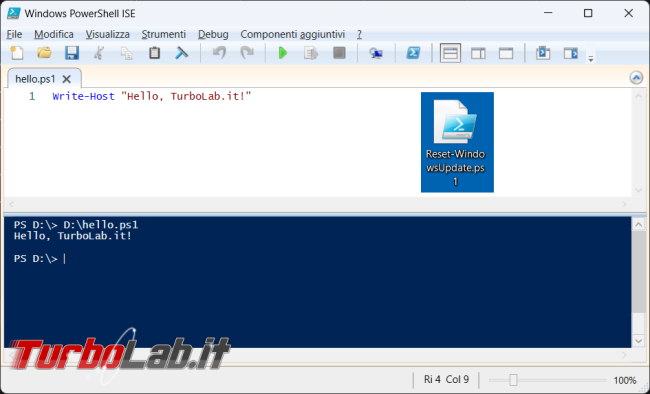Click the "Hello, TurboLab.it!" output line

click(x=73, y=236)
